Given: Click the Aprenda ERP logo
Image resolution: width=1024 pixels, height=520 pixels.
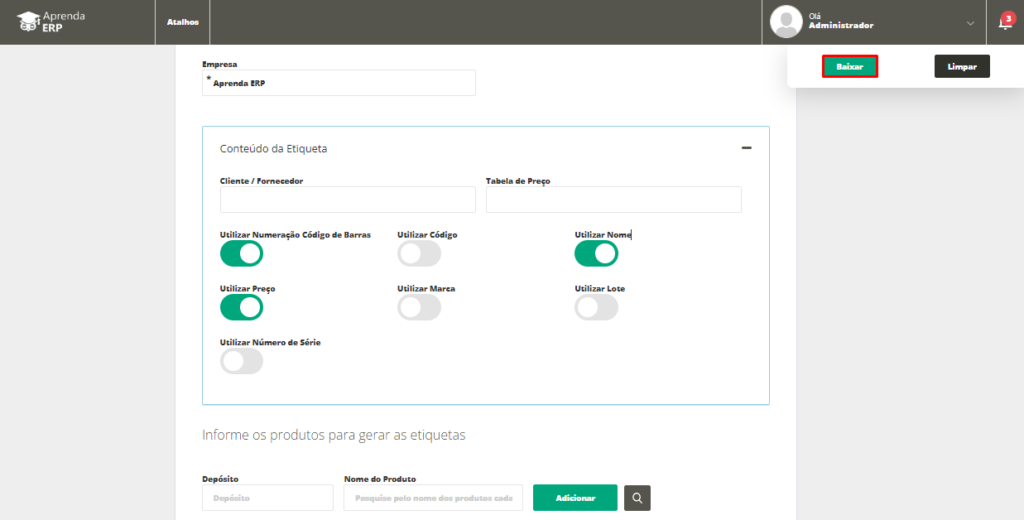Looking at the screenshot, I should (x=51, y=22).
